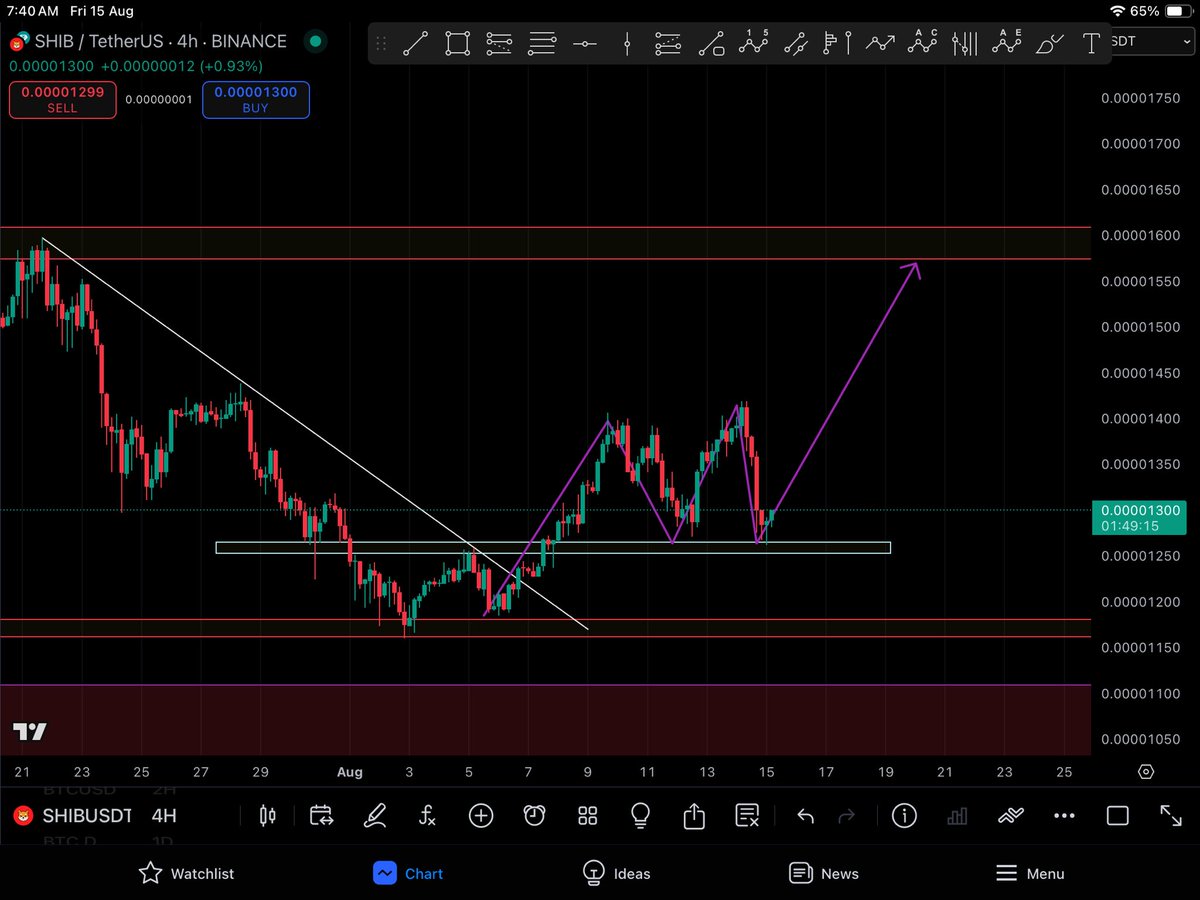Select the Vertical Line tool
The width and height of the screenshot is (1200, 900).
(627, 43)
